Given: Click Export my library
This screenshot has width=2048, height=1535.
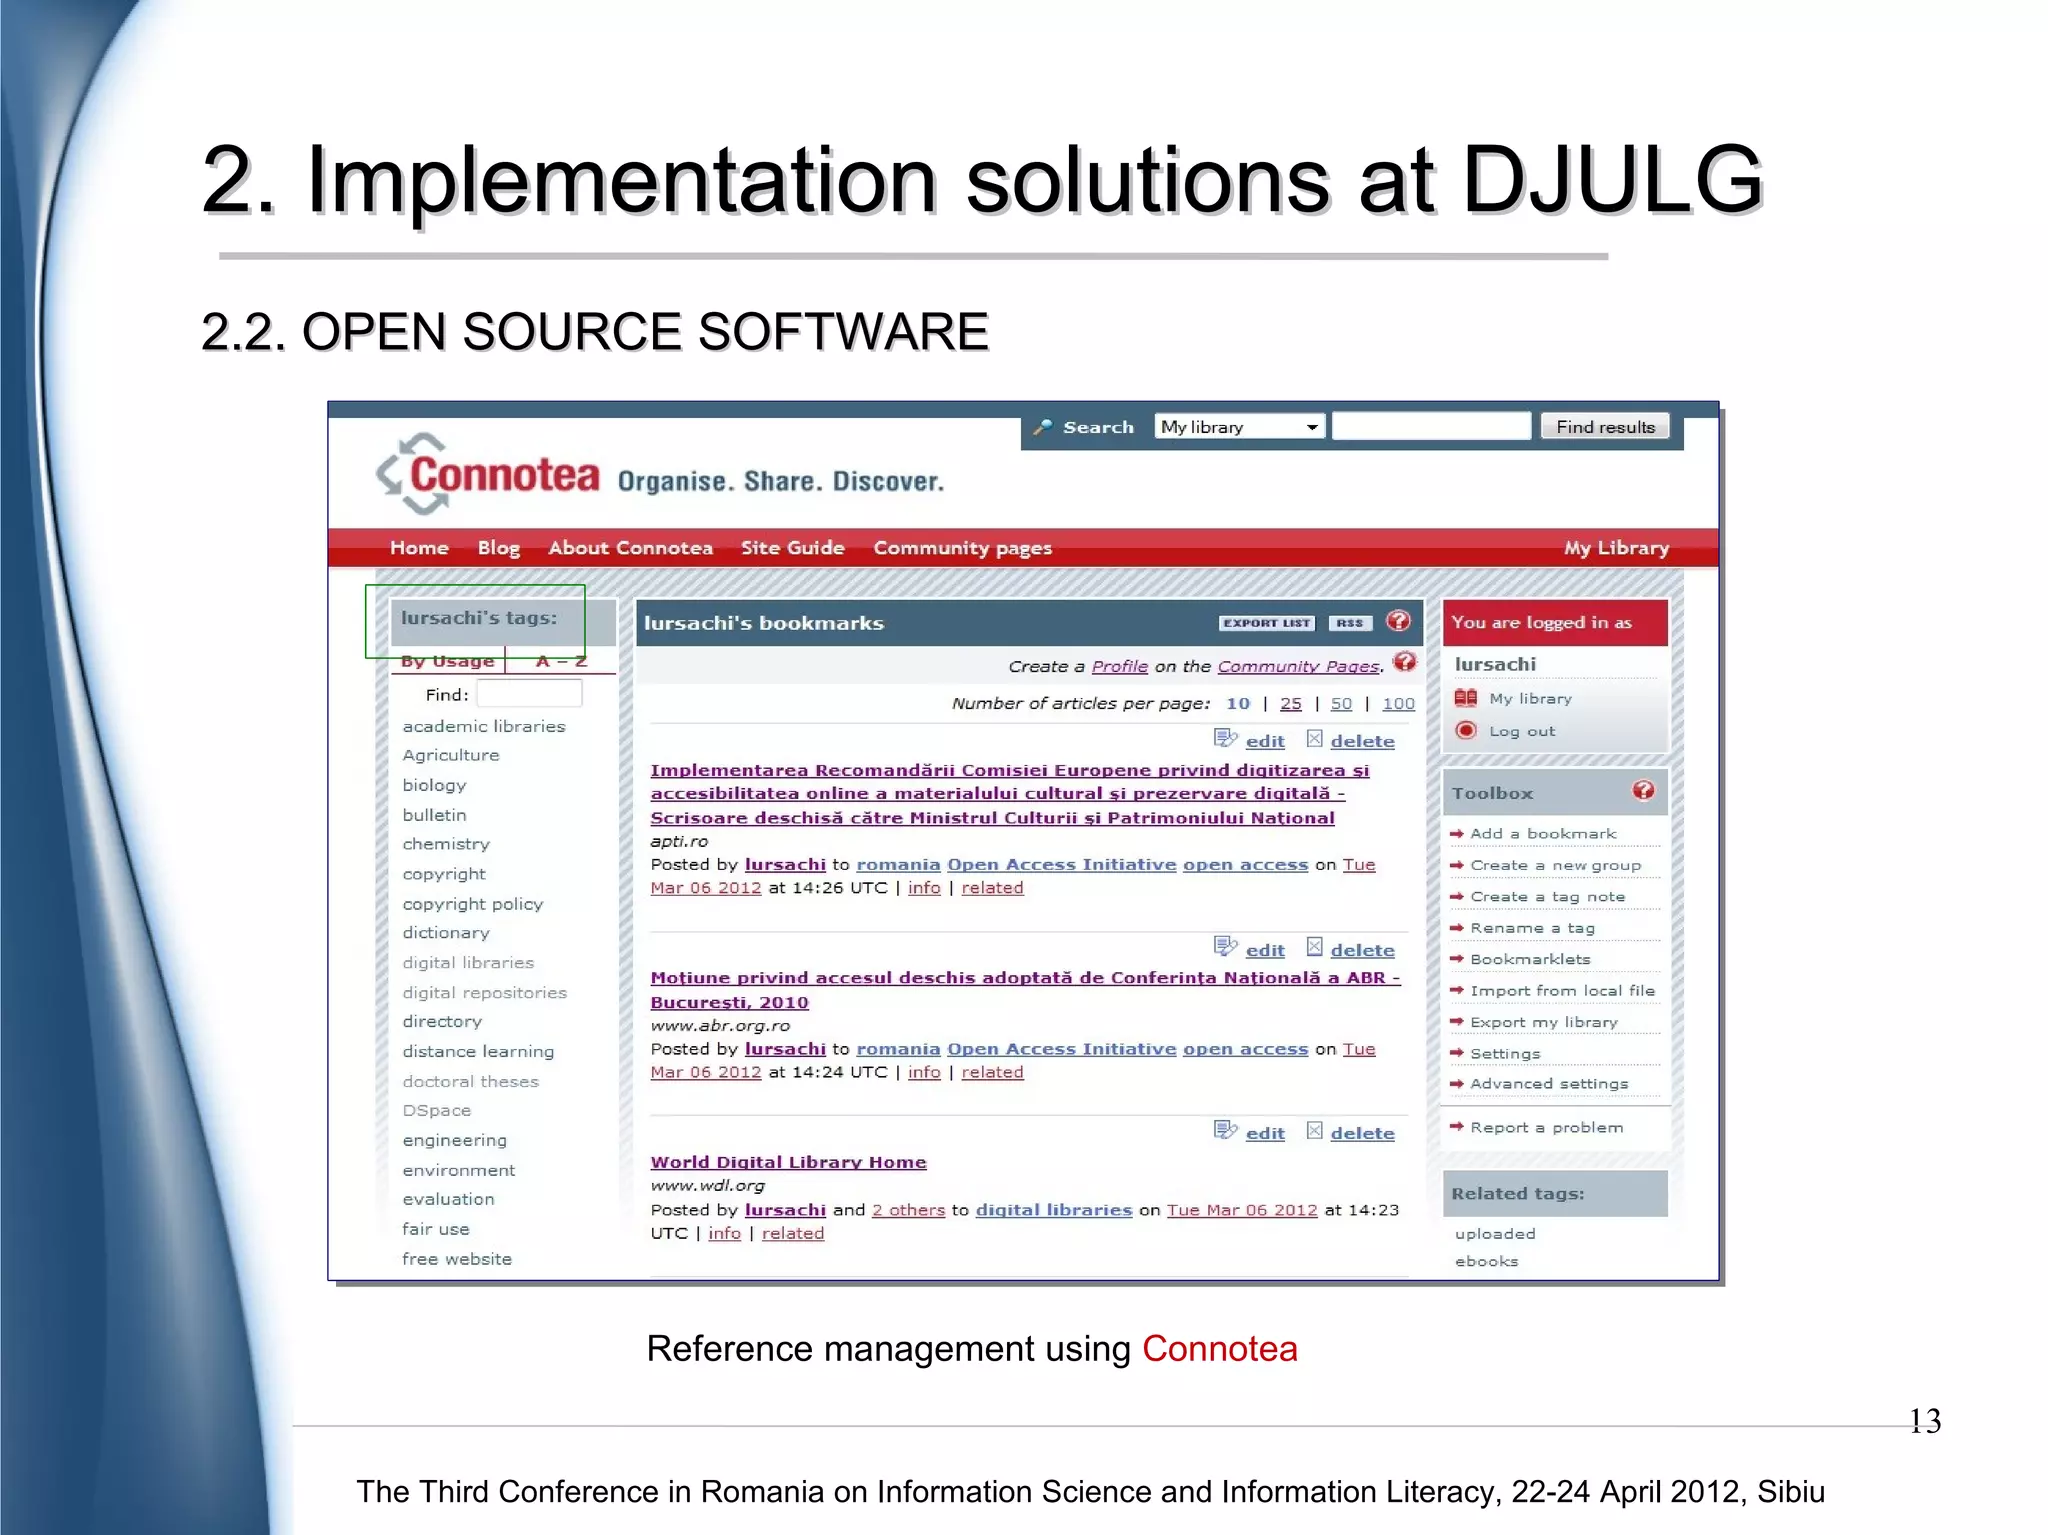Looking at the screenshot, I should tap(1543, 1022).
